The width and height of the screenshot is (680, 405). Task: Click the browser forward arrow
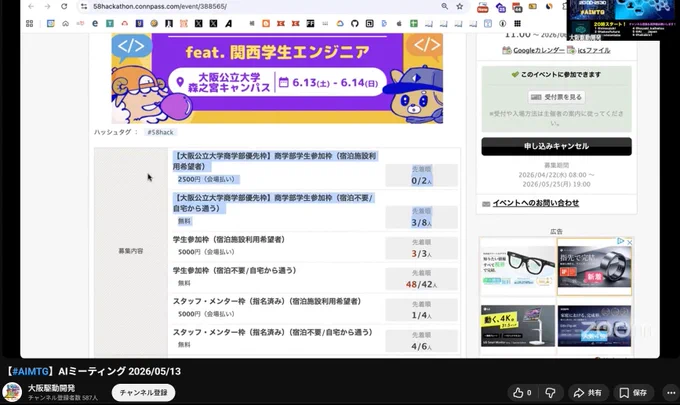(47, 7)
